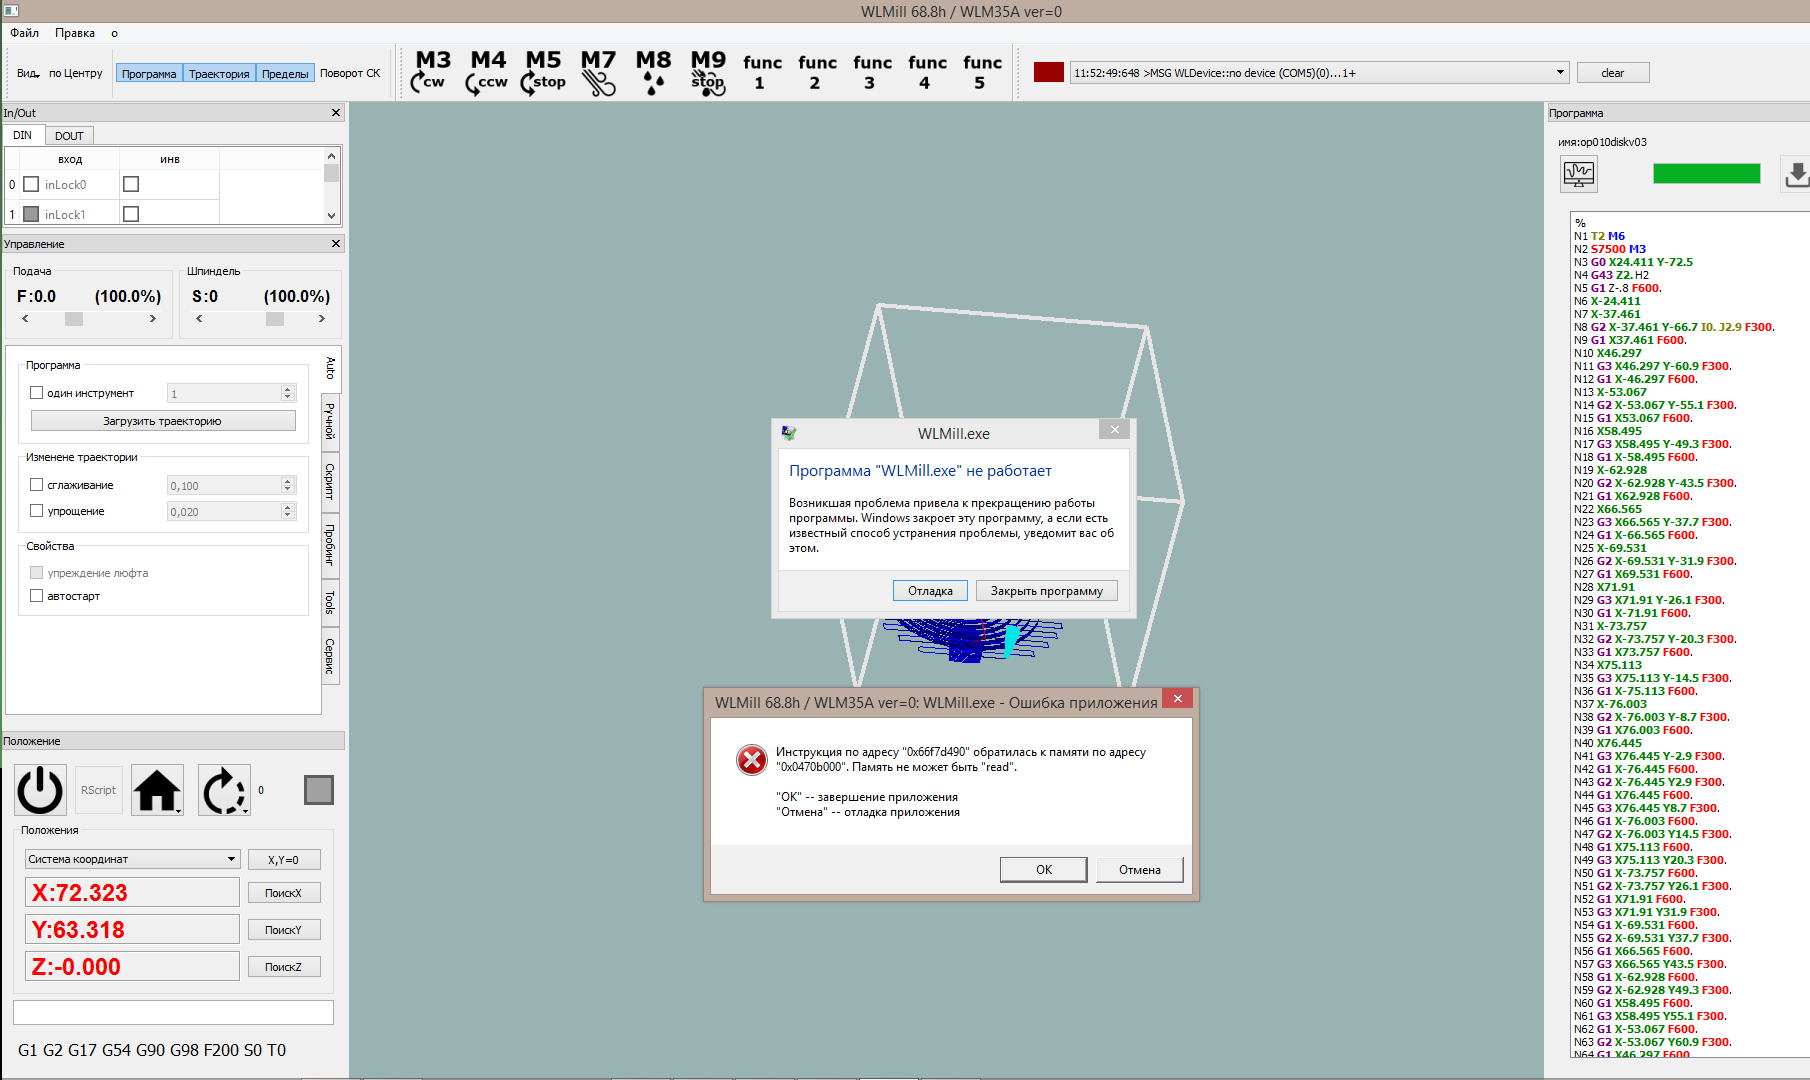Click the dark red status indicator square
Image resolution: width=1810 pixels, height=1080 pixels.
pos(1048,72)
